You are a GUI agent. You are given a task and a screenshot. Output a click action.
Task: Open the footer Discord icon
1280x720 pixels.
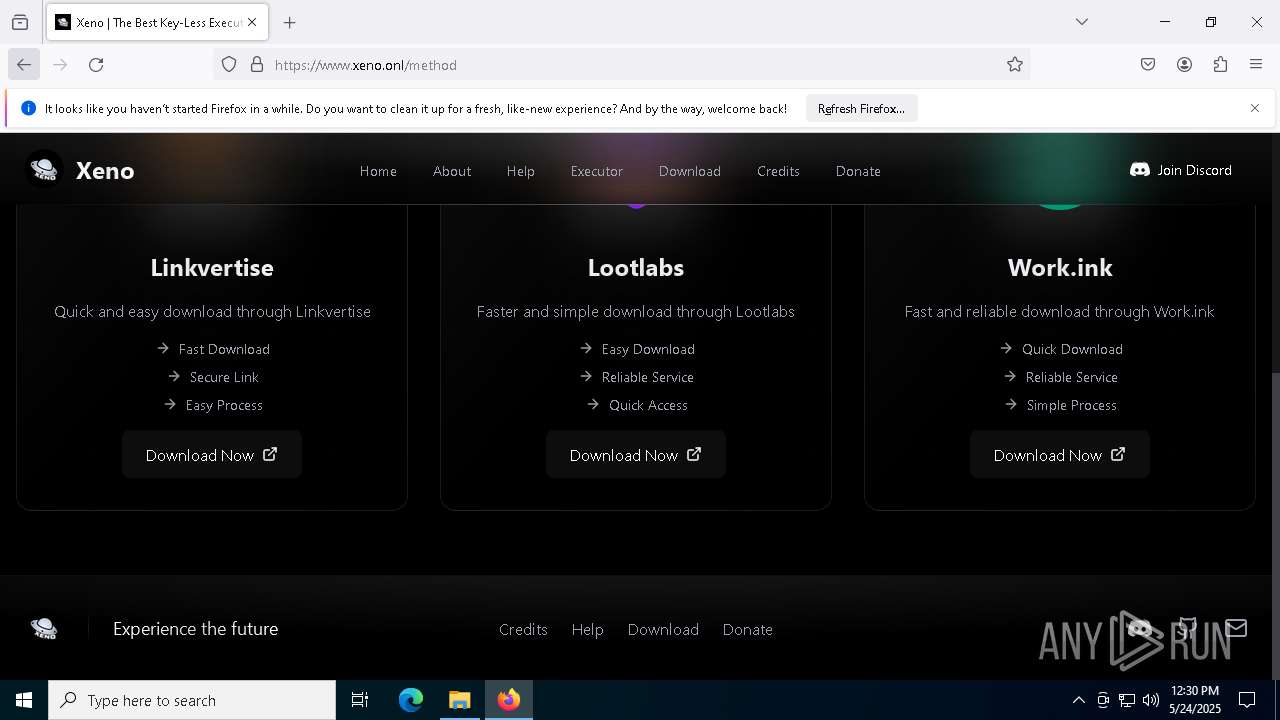pos(1140,628)
